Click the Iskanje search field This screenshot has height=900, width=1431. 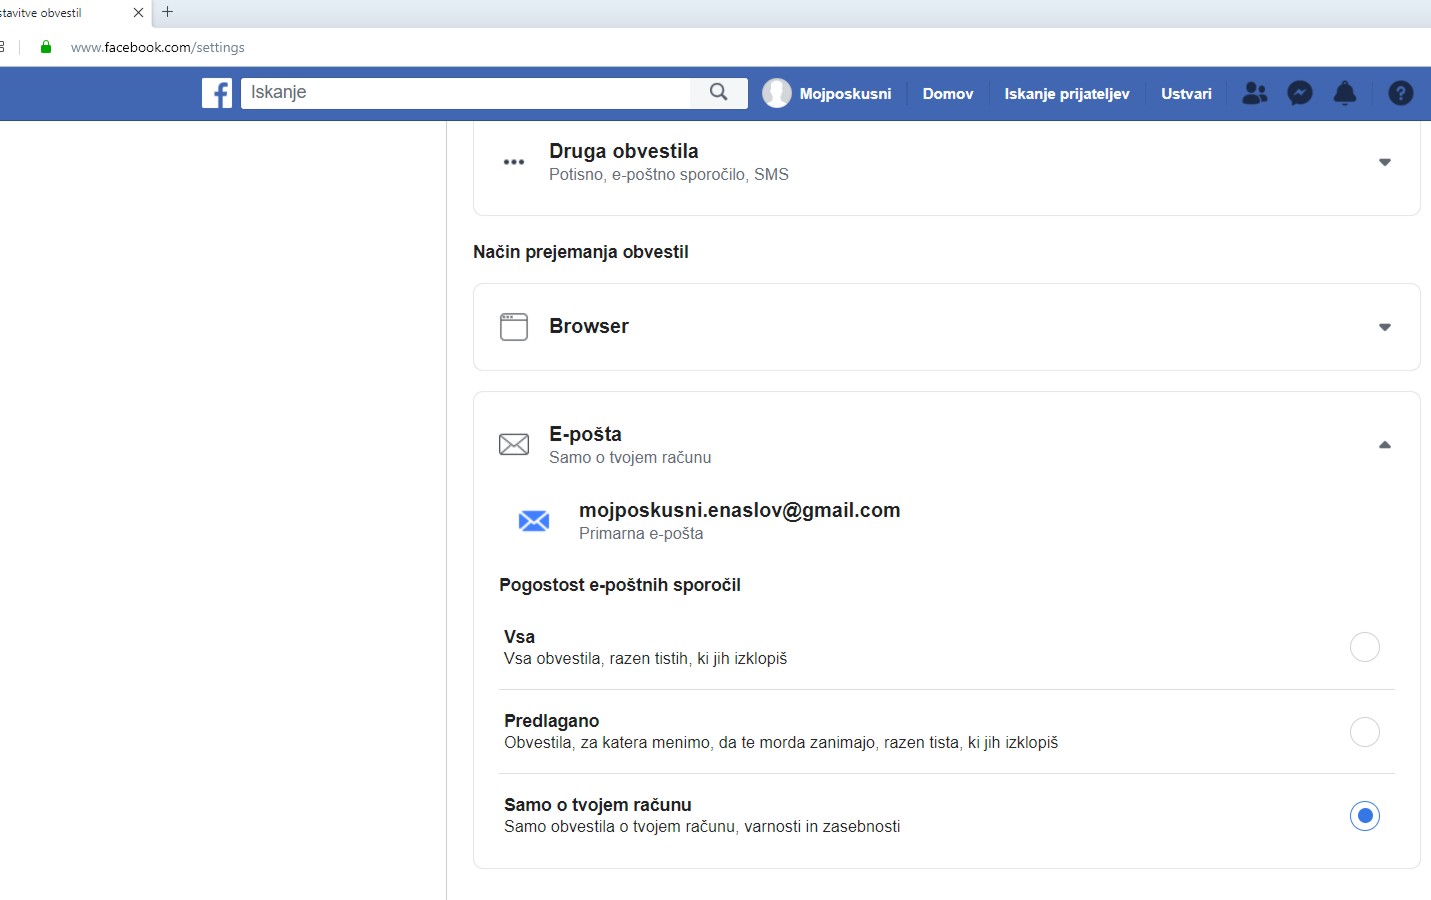[x=465, y=93]
